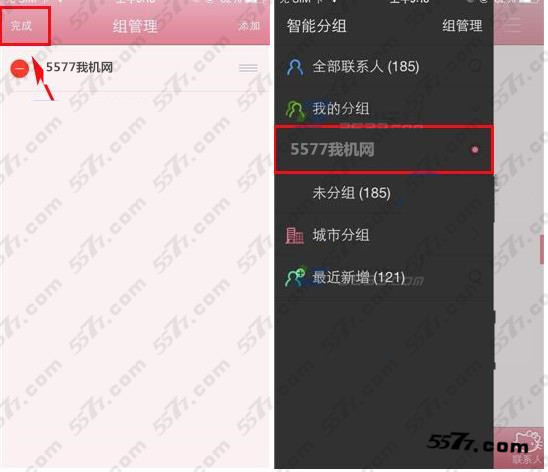Select 全部联系人 (185) entry
Screen dimensions: 548x472
384,67
